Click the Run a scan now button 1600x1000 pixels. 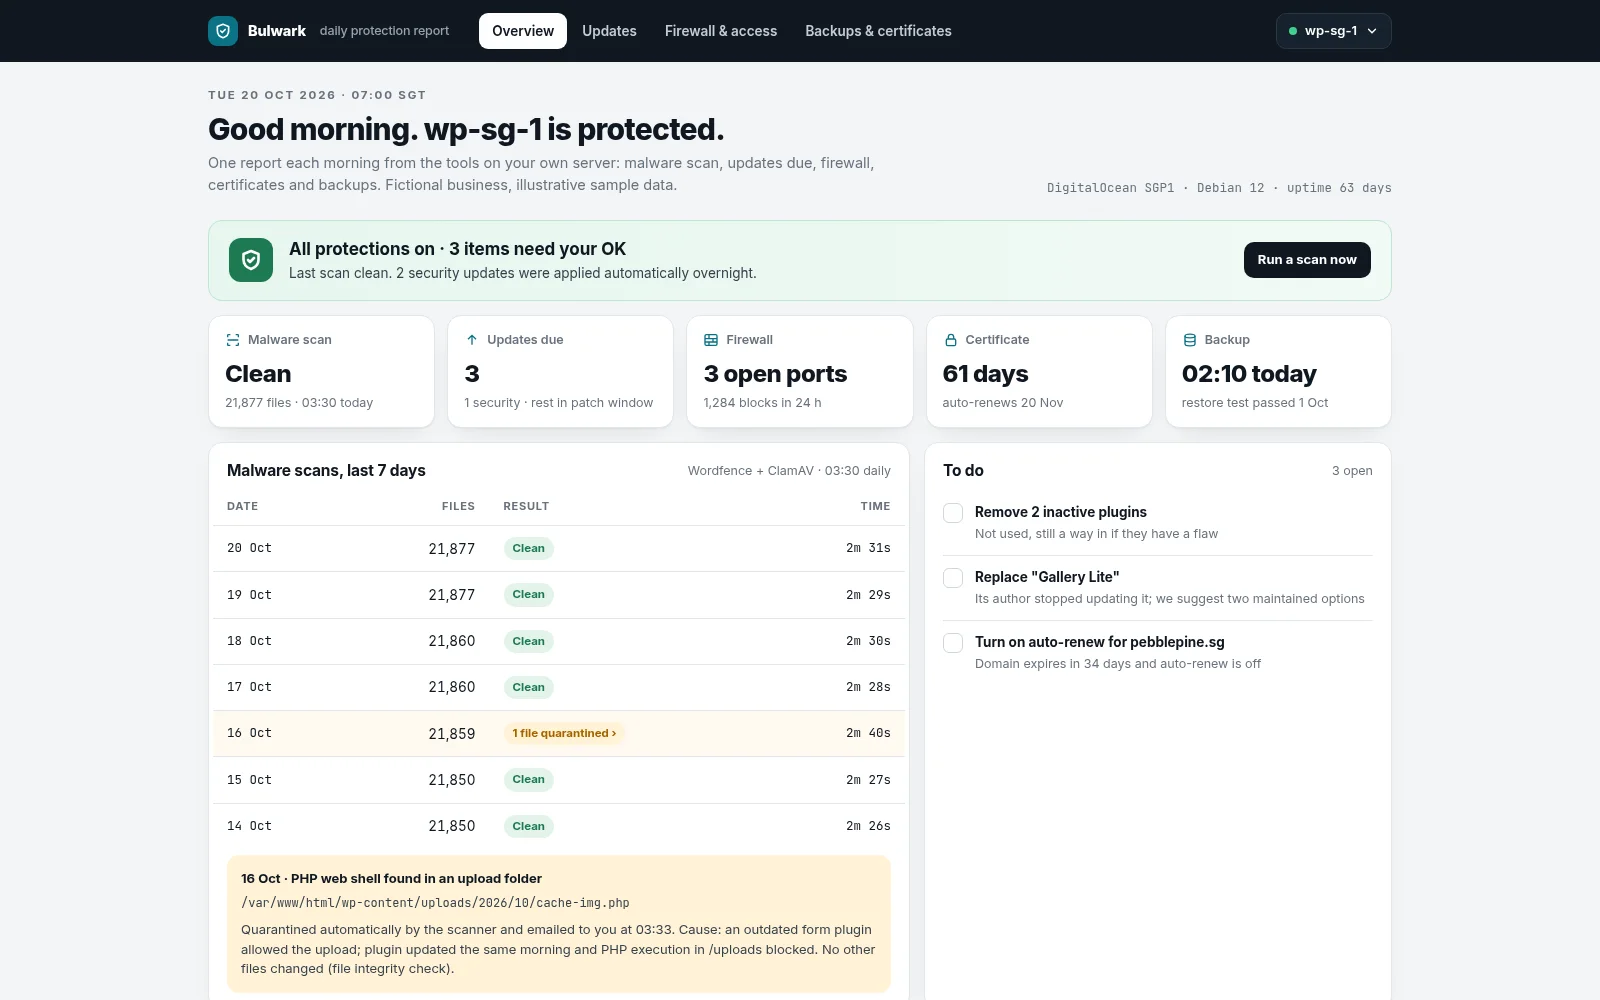click(x=1307, y=260)
